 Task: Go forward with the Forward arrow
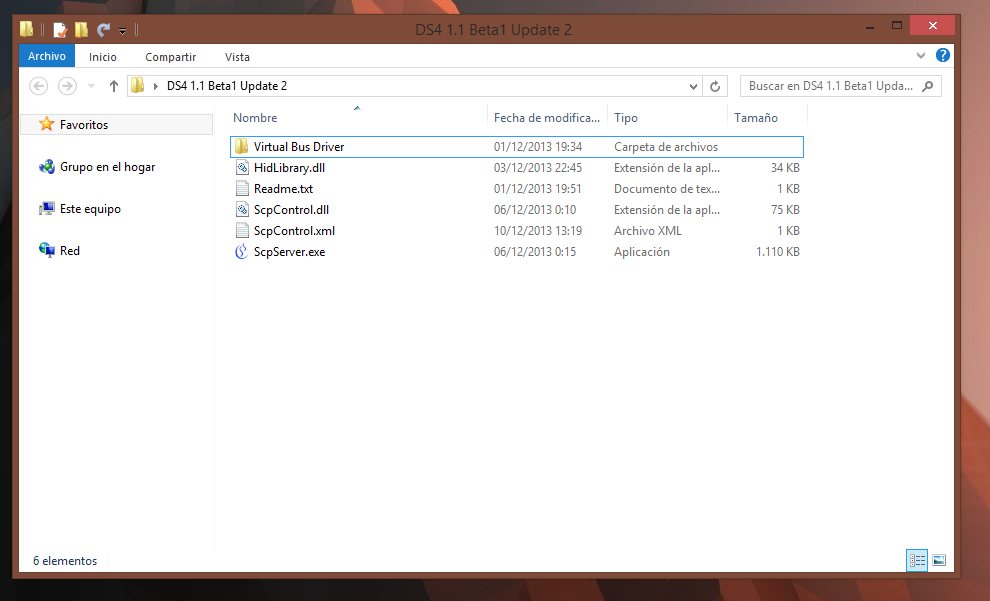pyautogui.click(x=67, y=86)
